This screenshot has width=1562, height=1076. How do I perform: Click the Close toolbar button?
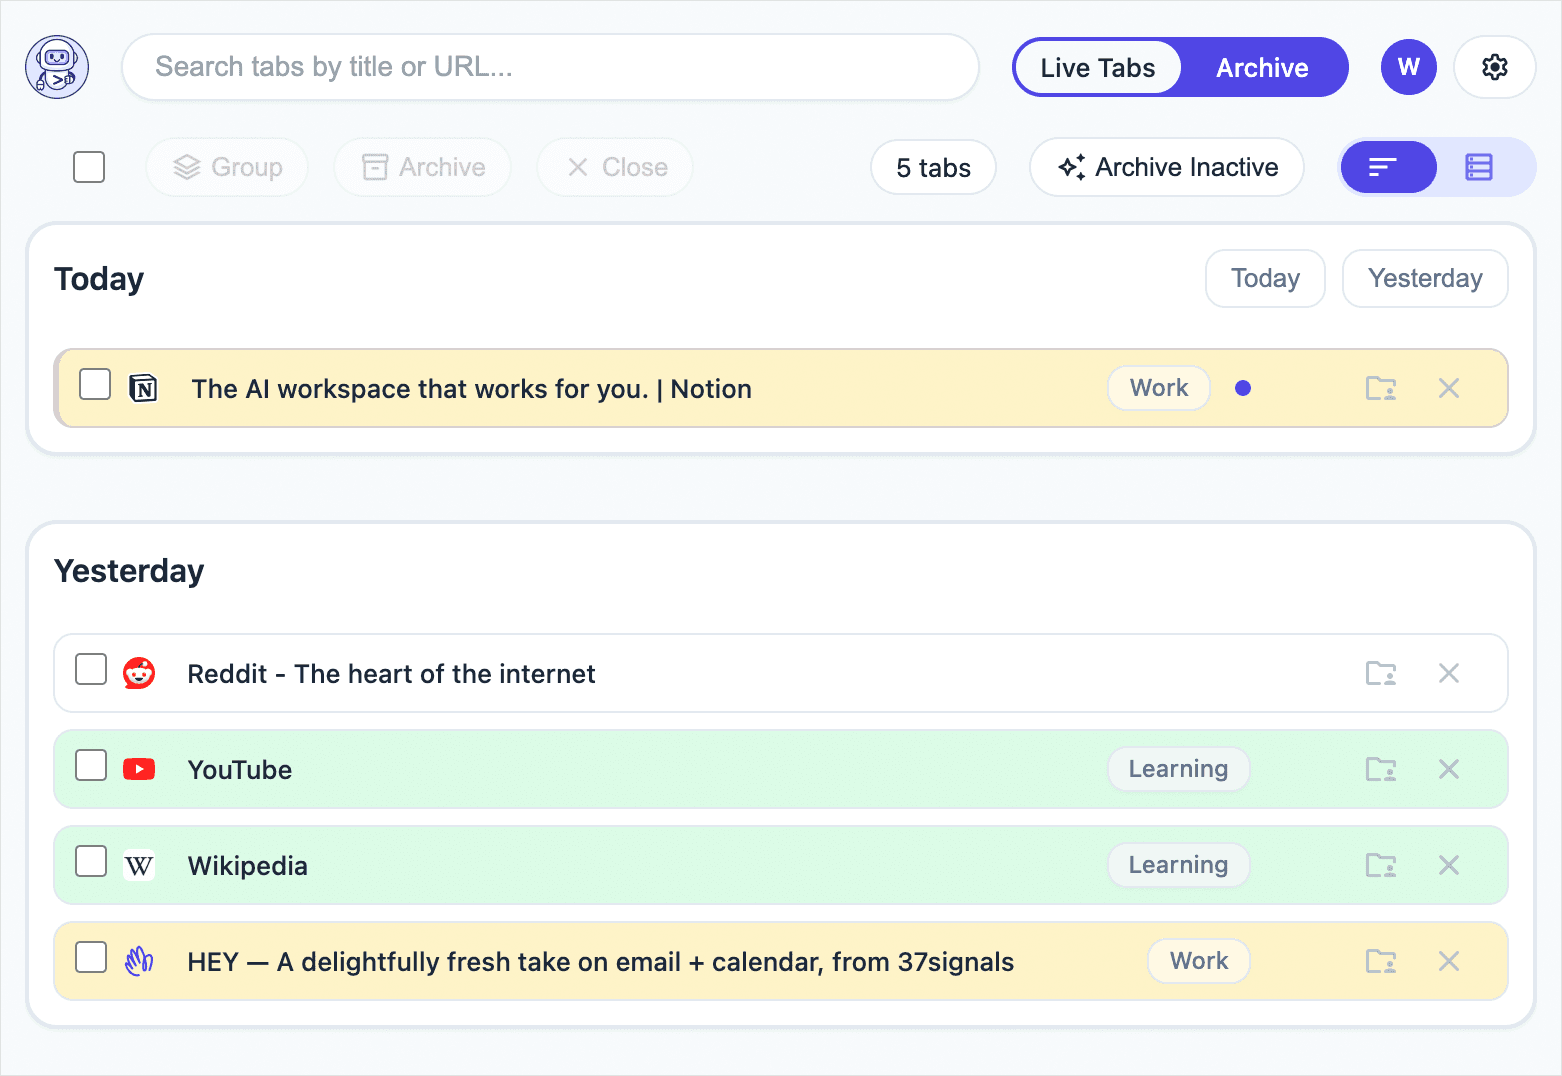616,167
